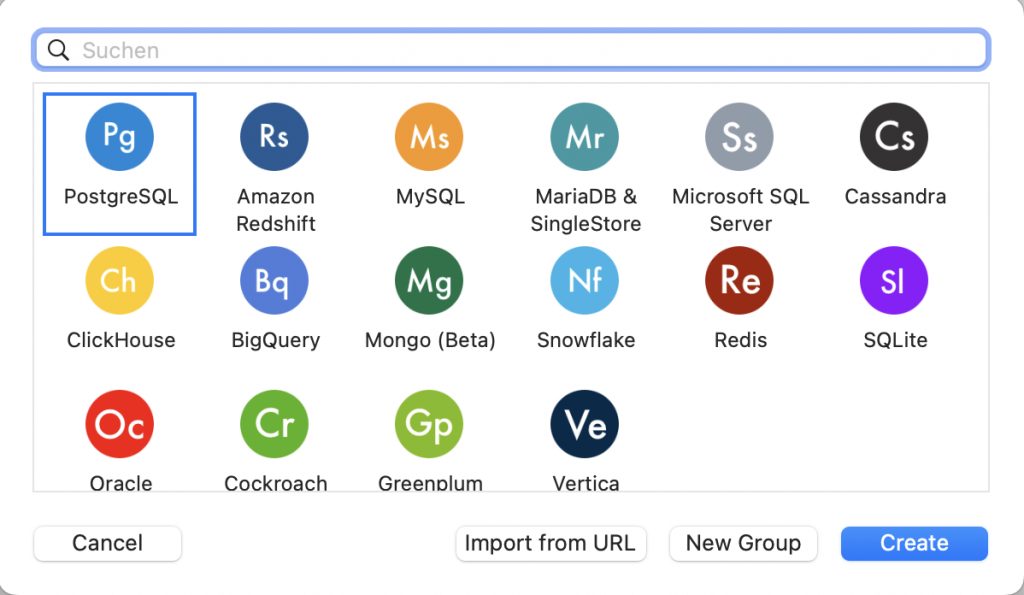Screen dimensions: 1024x595
Task: Choose the Mongo (Beta) icon
Action: 430,281
